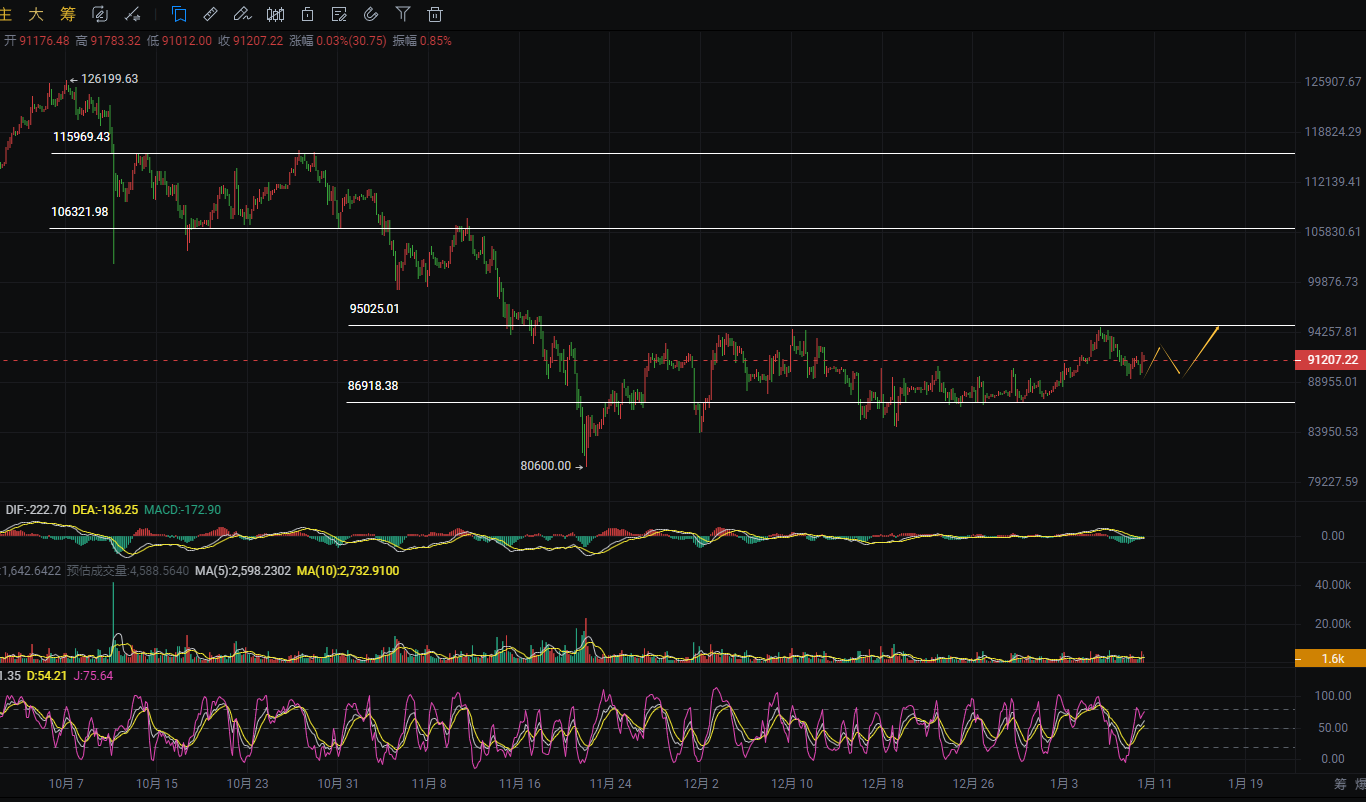Screen dimensions: 1366x802
Task: Click the lock drawings icon
Action: pyautogui.click(x=308, y=14)
